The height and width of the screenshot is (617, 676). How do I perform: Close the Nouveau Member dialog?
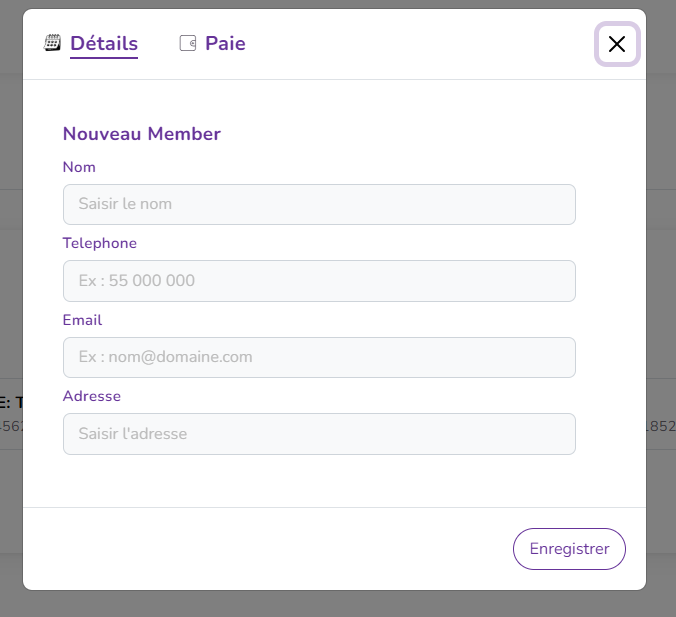[617, 44]
